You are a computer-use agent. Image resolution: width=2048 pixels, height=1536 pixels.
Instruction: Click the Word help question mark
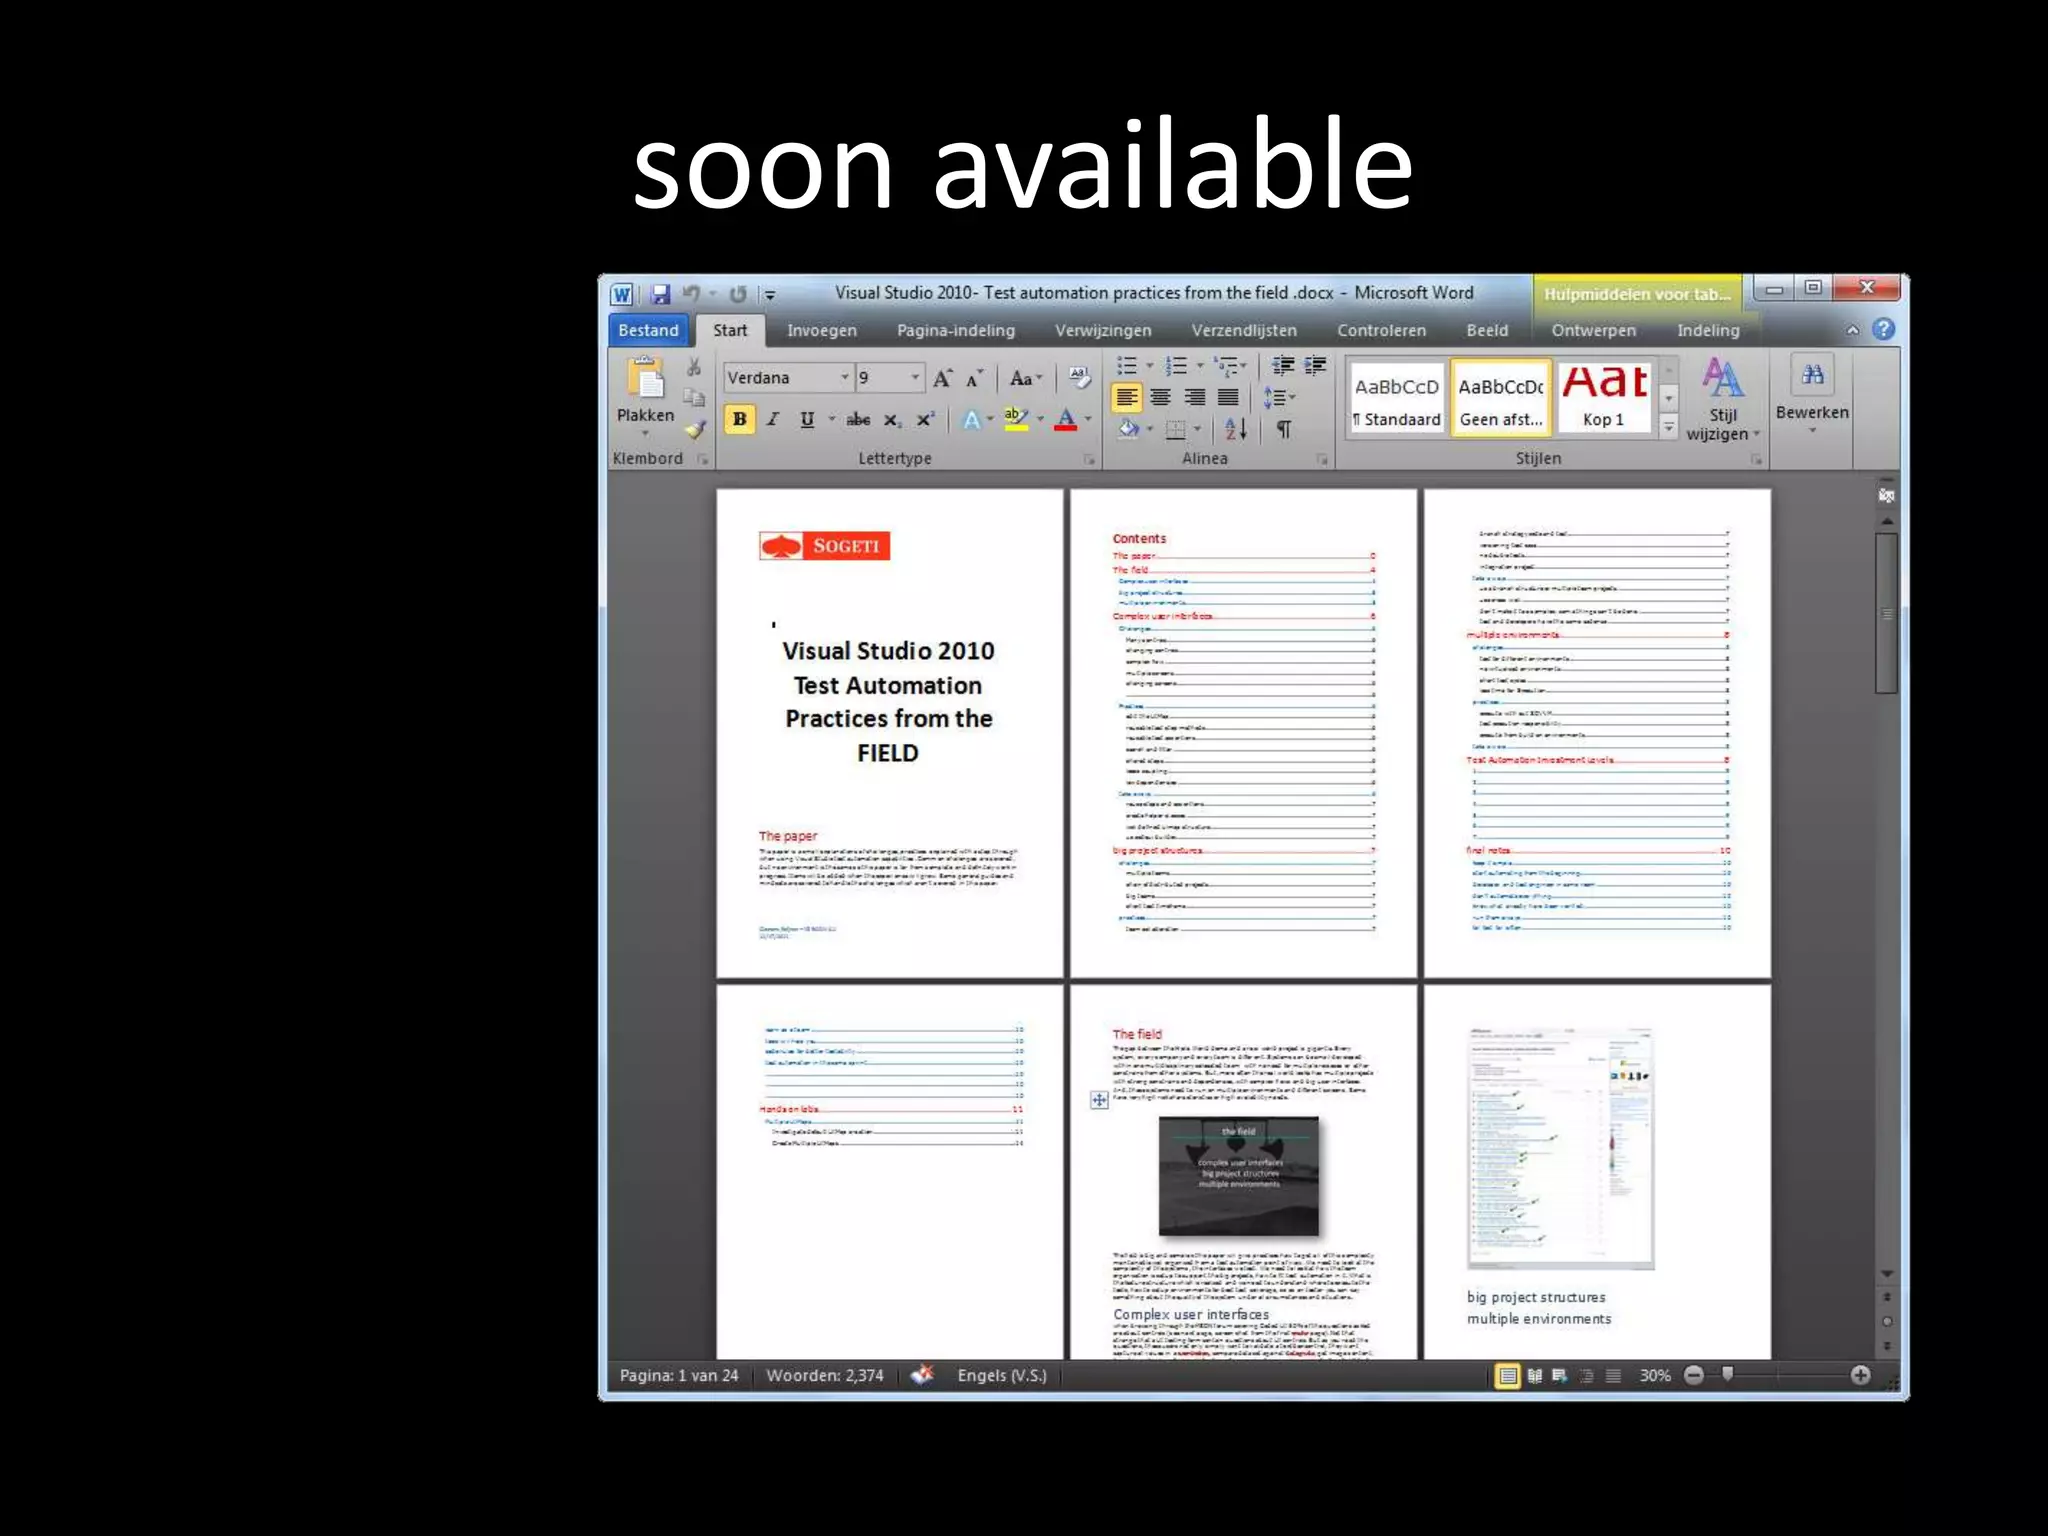(x=1883, y=329)
